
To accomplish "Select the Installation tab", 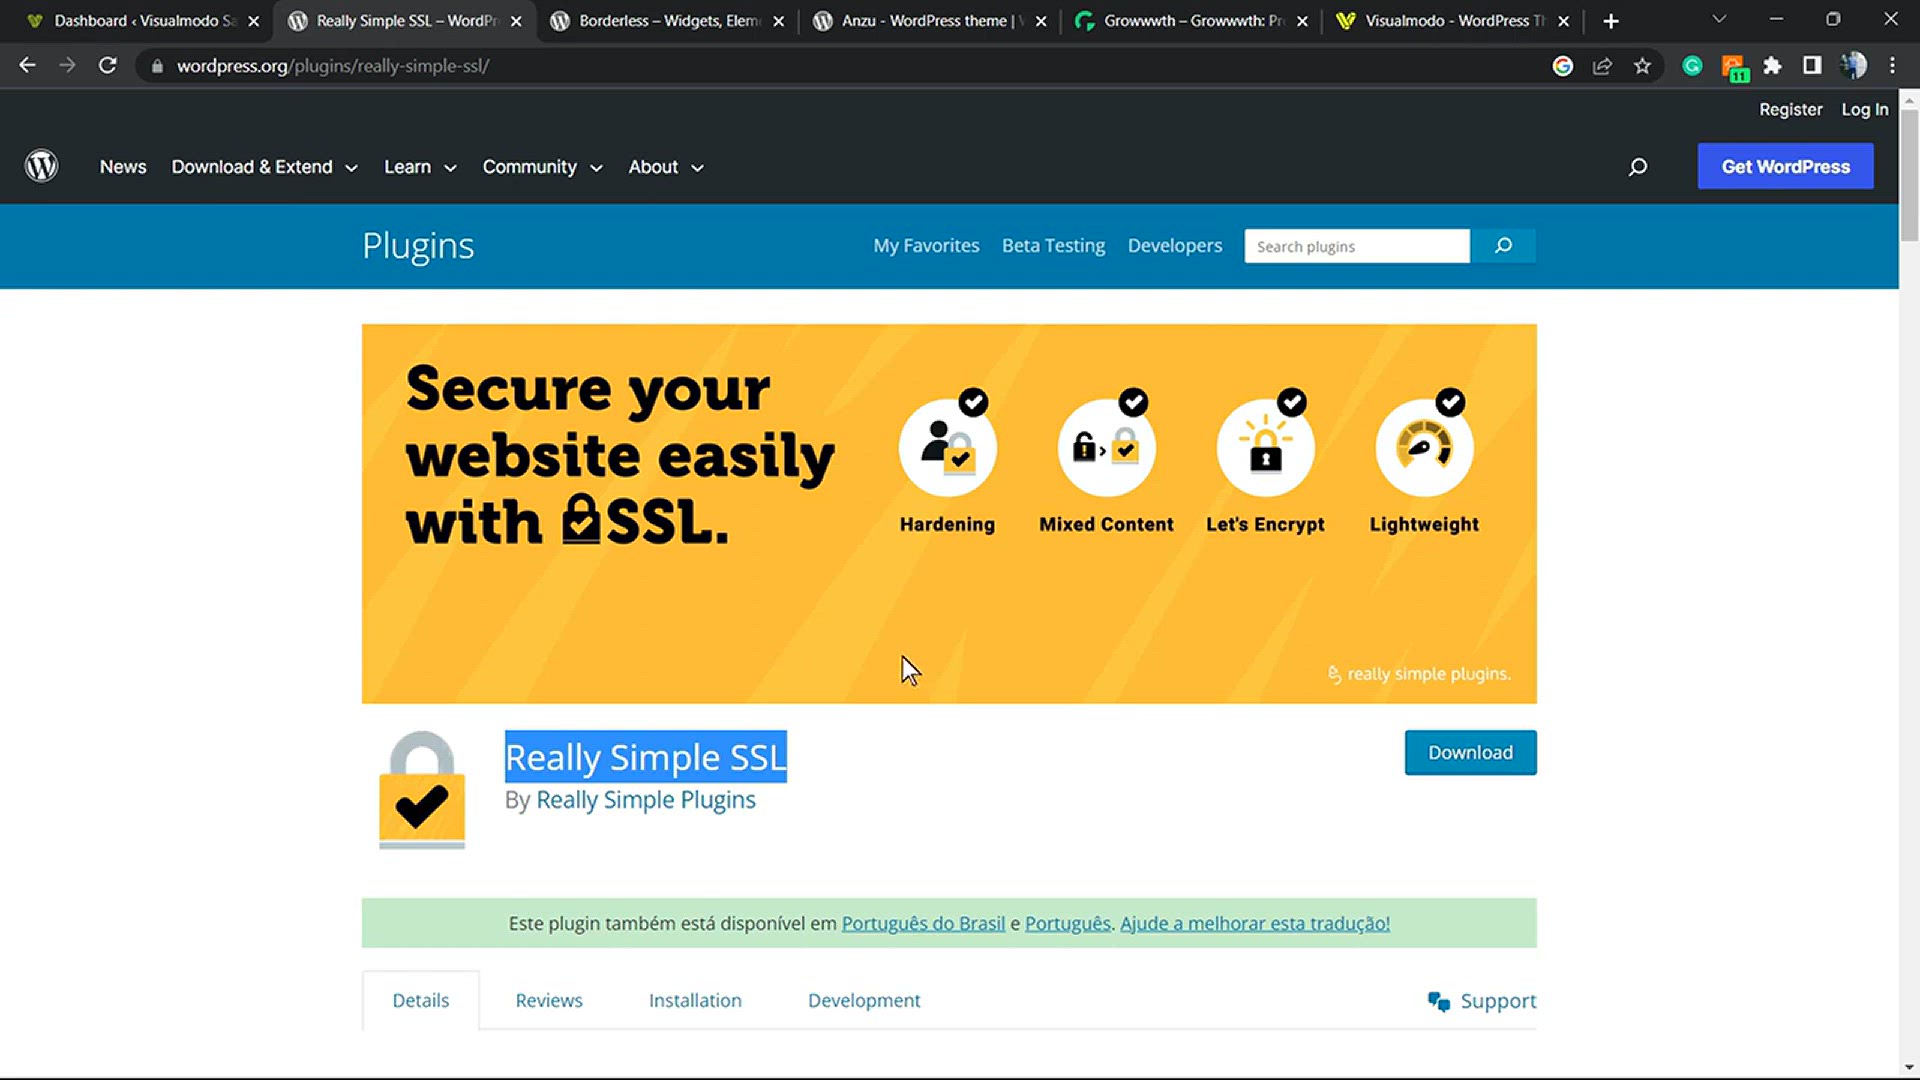I will [x=695, y=1000].
